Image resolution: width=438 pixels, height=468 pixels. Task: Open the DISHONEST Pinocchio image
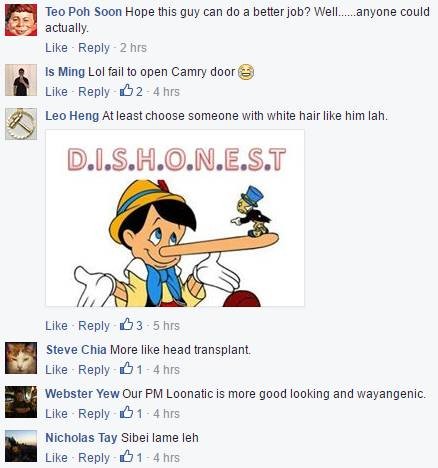click(x=175, y=218)
